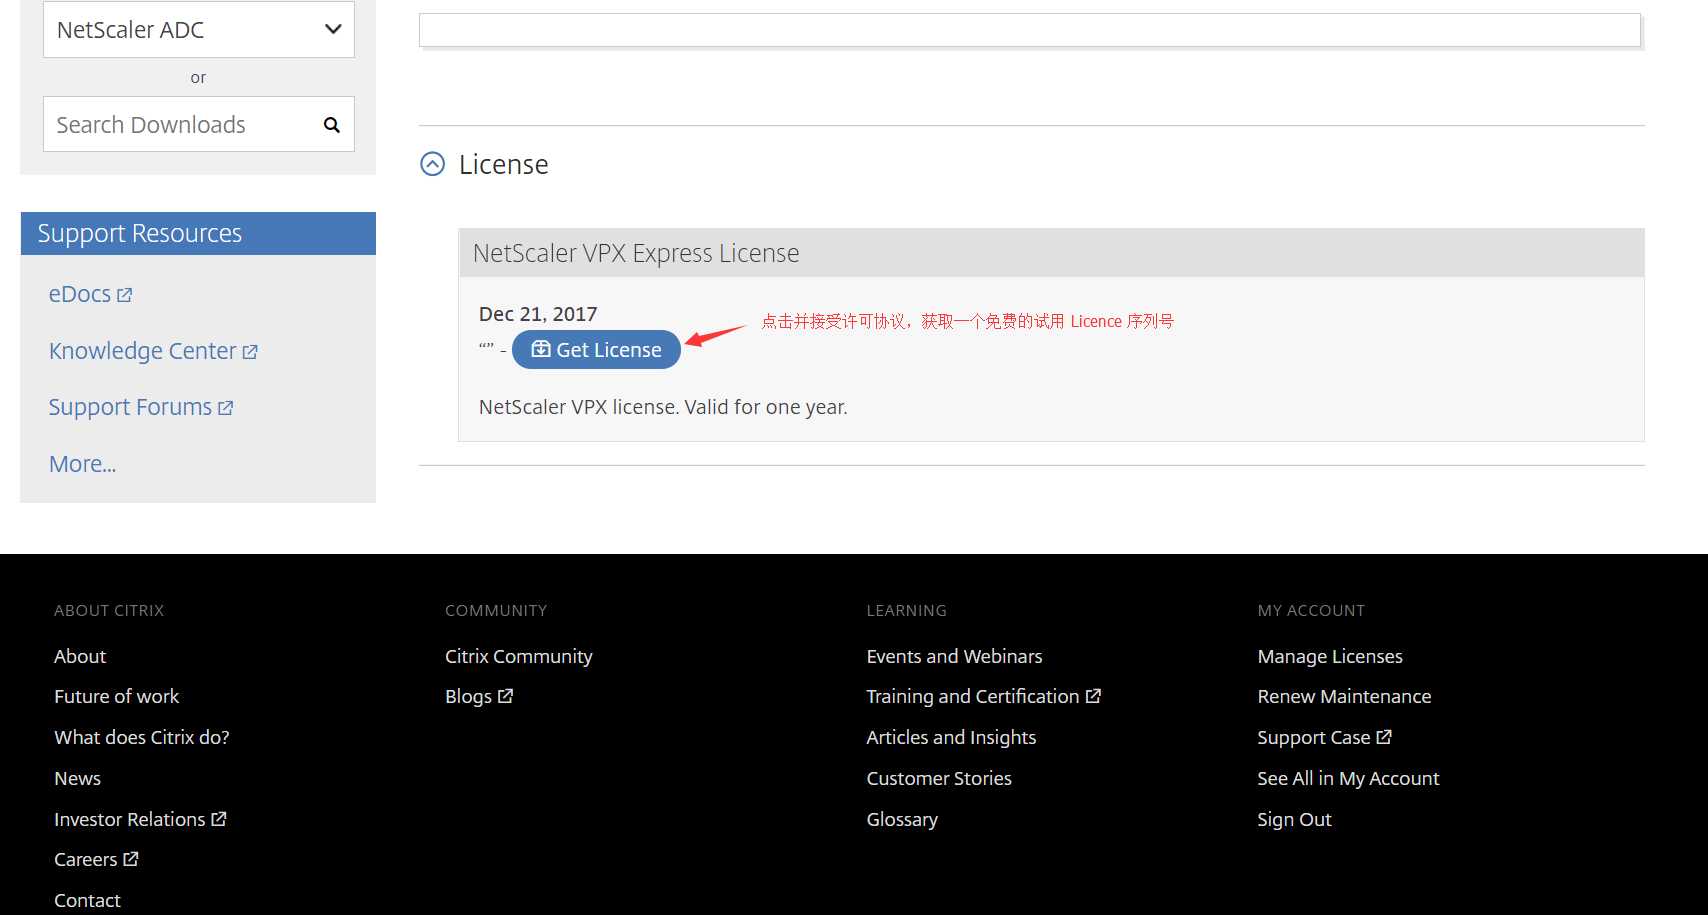Open Events and Webinars link
This screenshot has height=915, width=1708.
tap(955, 656)
